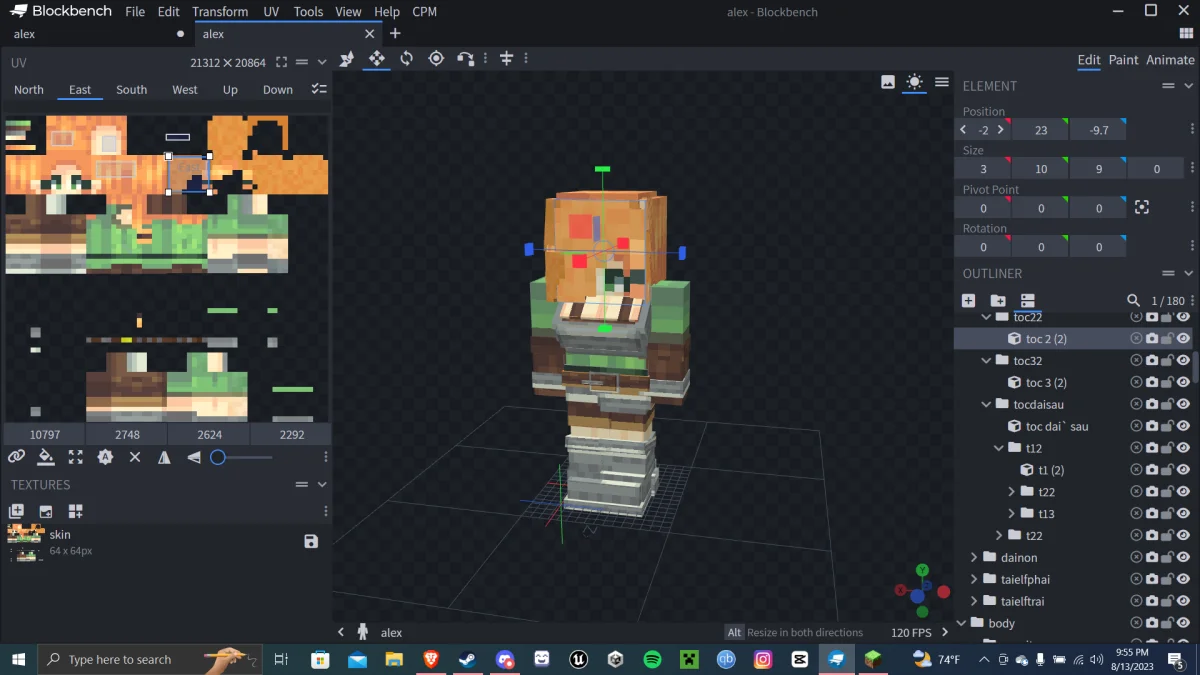Open Spotify from the taskbar
This screenshot has height=675, width=1200.
(x=652, y=659)
